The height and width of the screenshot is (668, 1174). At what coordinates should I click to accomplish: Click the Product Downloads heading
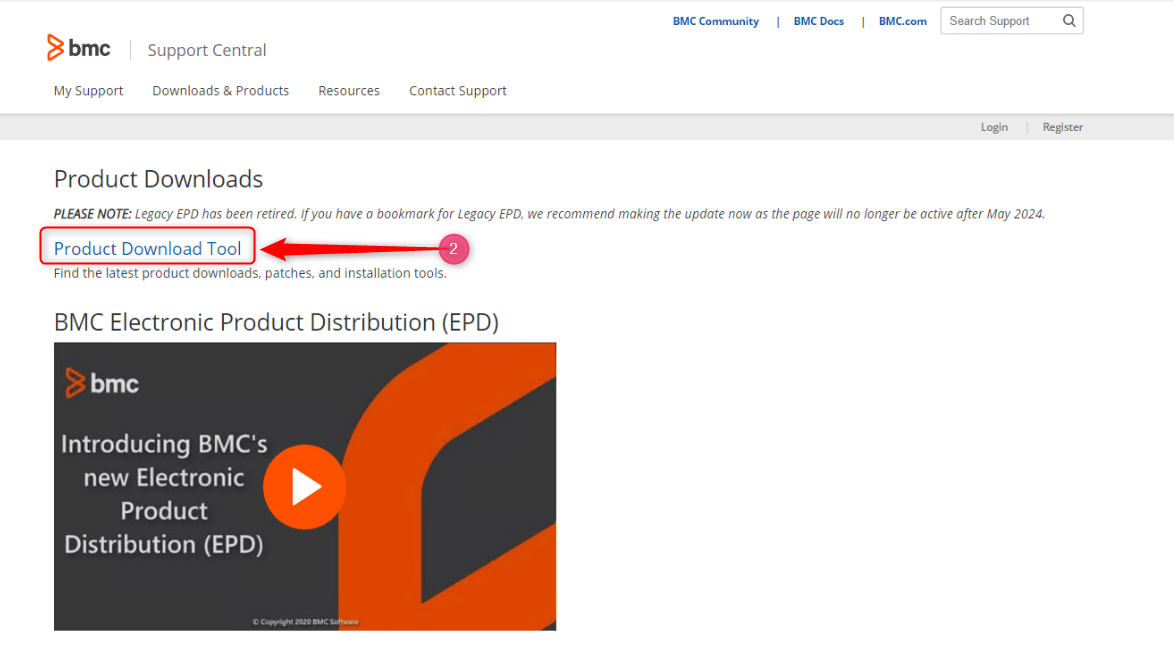[158, 179]
